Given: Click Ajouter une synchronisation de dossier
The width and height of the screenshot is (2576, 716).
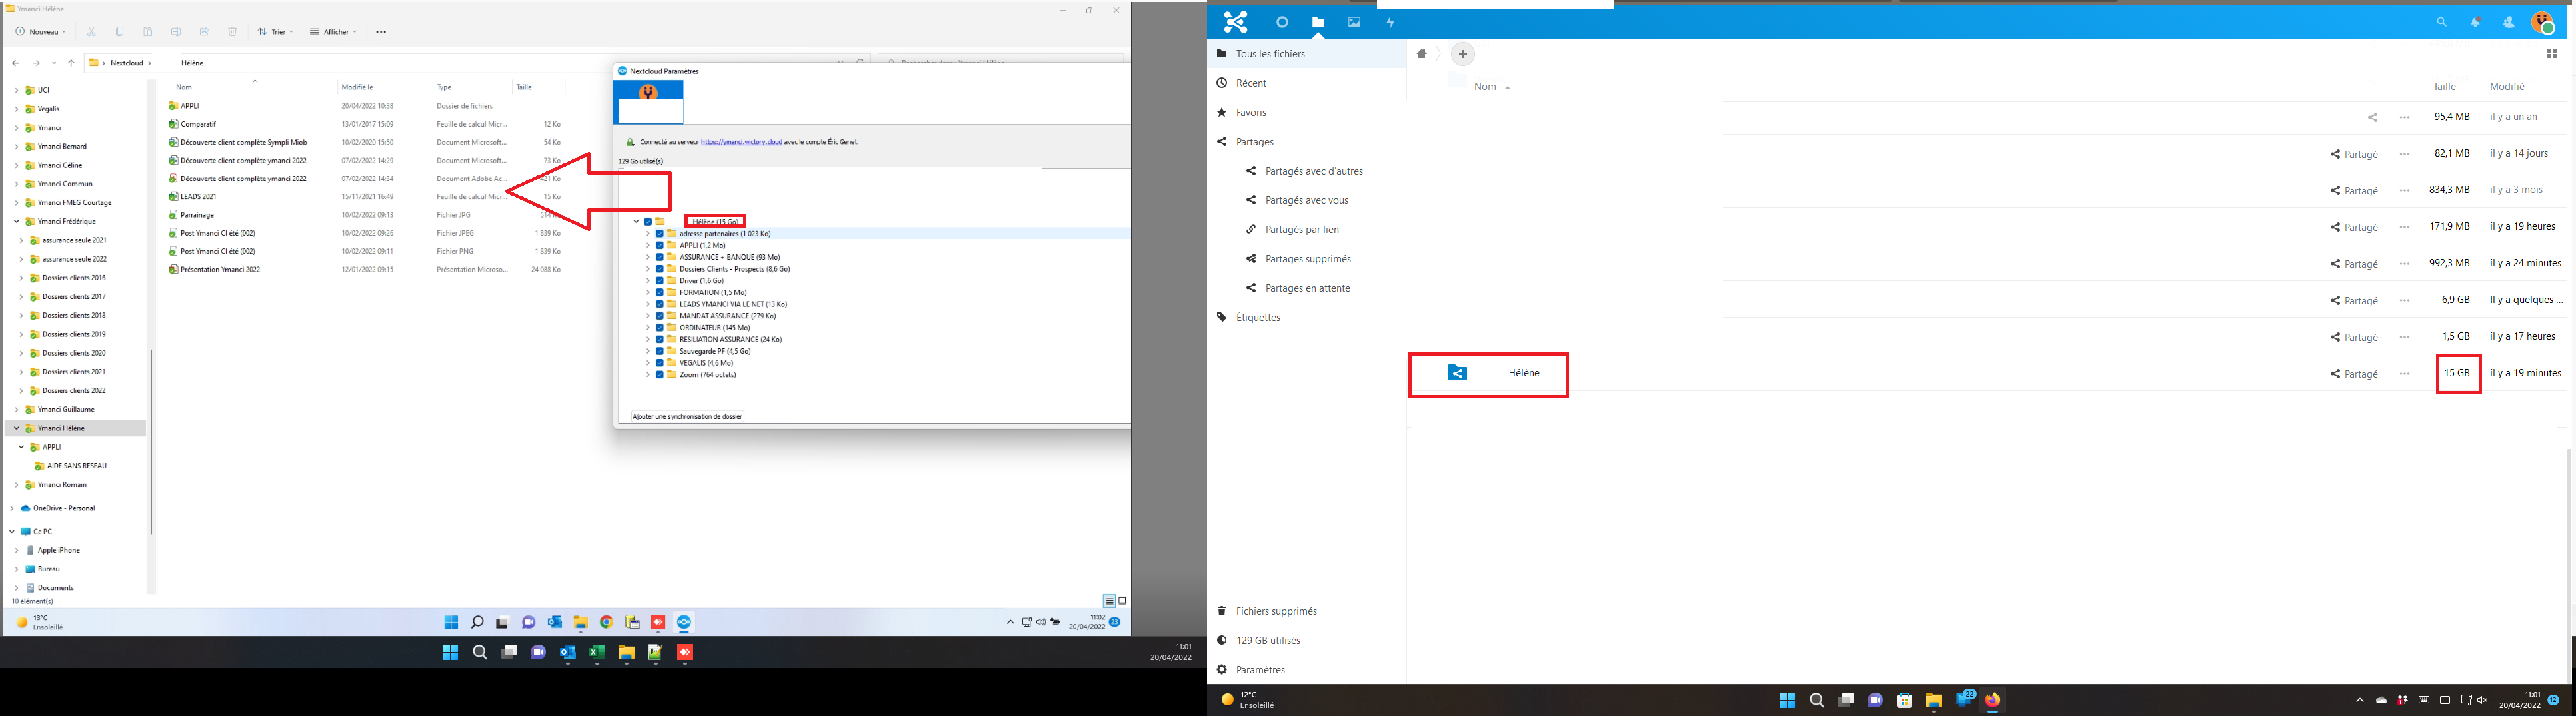Looking at the screenshot, I should point(688,415).
